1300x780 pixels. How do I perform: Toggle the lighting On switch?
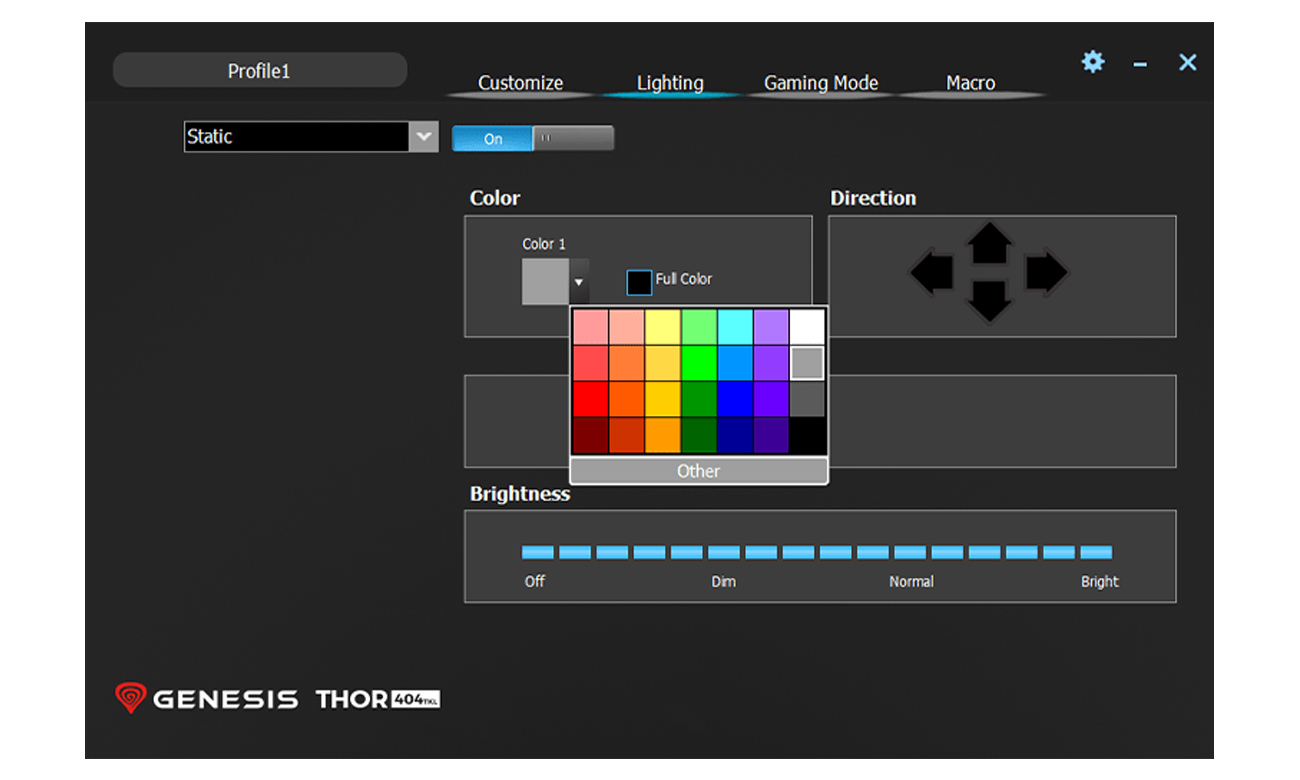[492, 139]
